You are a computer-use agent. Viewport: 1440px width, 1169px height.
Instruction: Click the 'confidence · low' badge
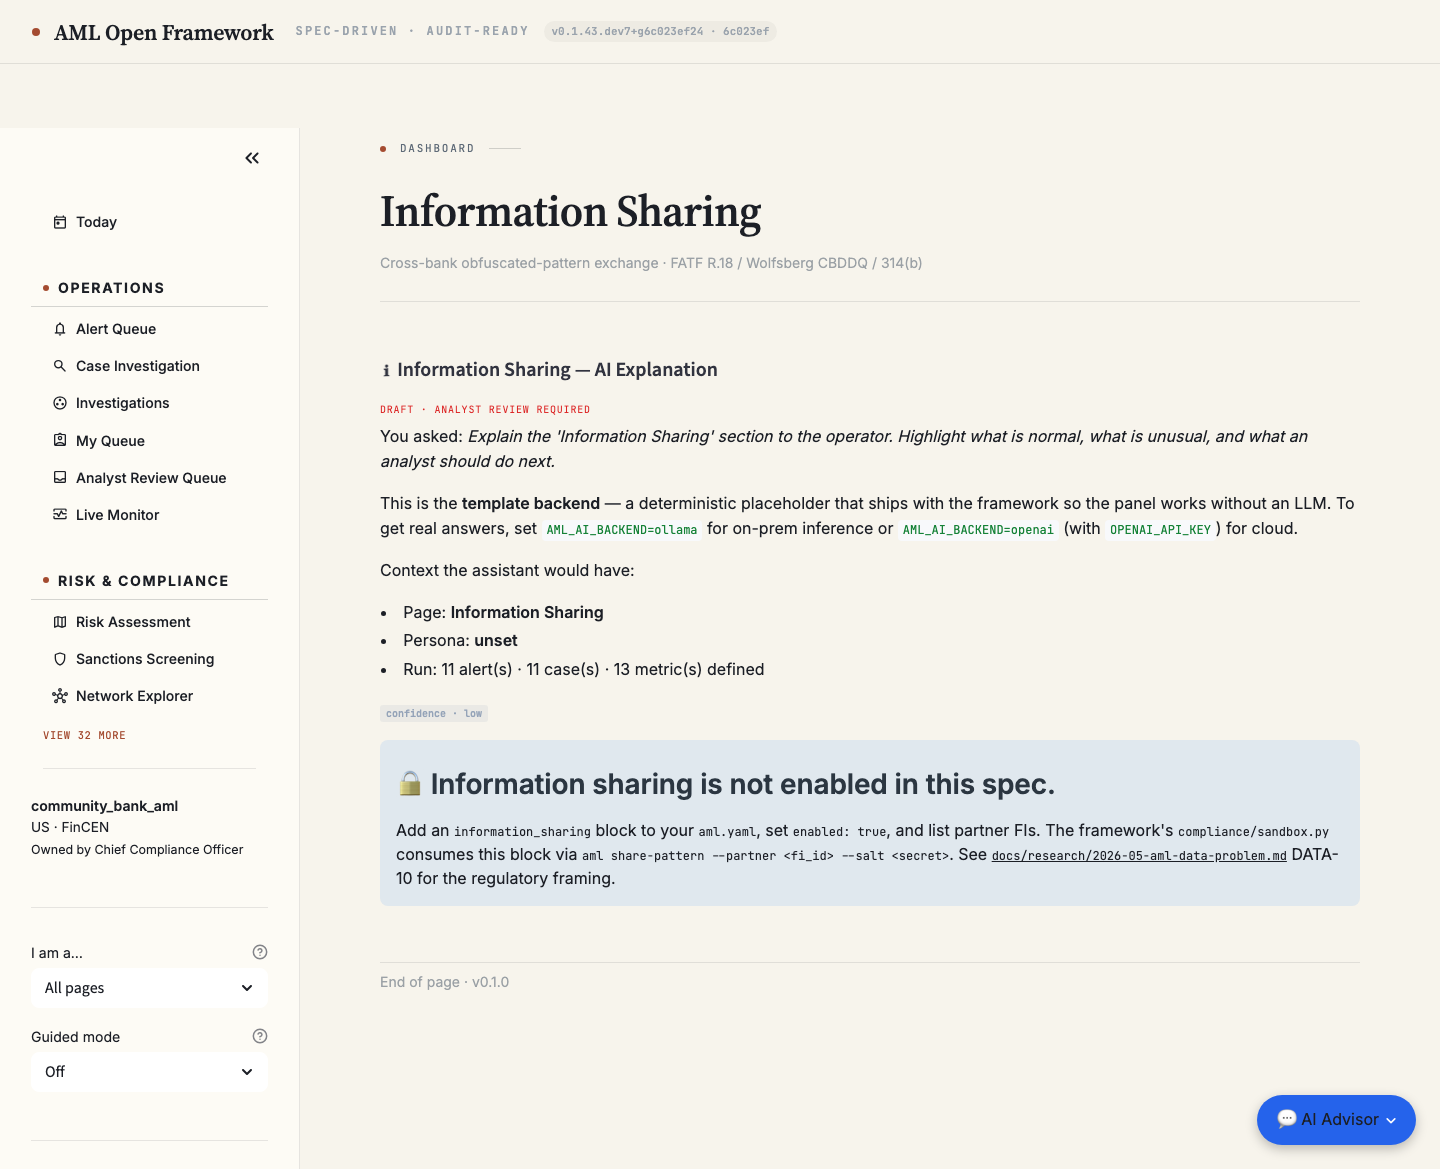(434, 713)
